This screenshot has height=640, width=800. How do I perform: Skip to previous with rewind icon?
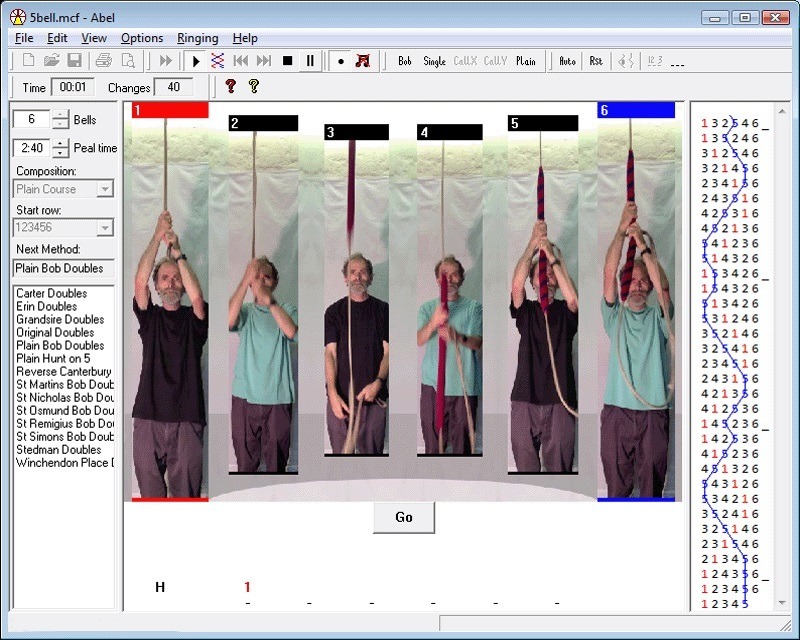[x=241, y=61]
